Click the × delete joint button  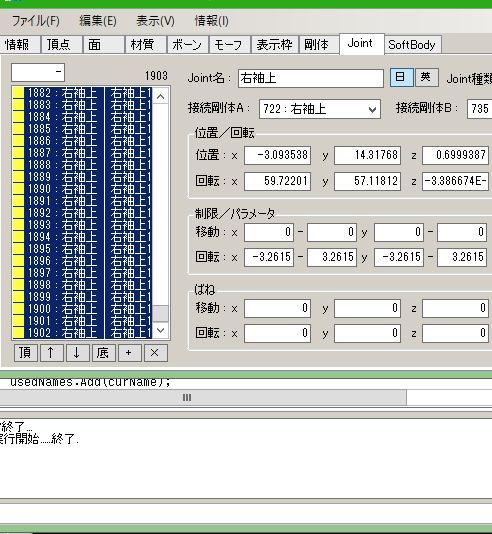(x=155, y=353)
